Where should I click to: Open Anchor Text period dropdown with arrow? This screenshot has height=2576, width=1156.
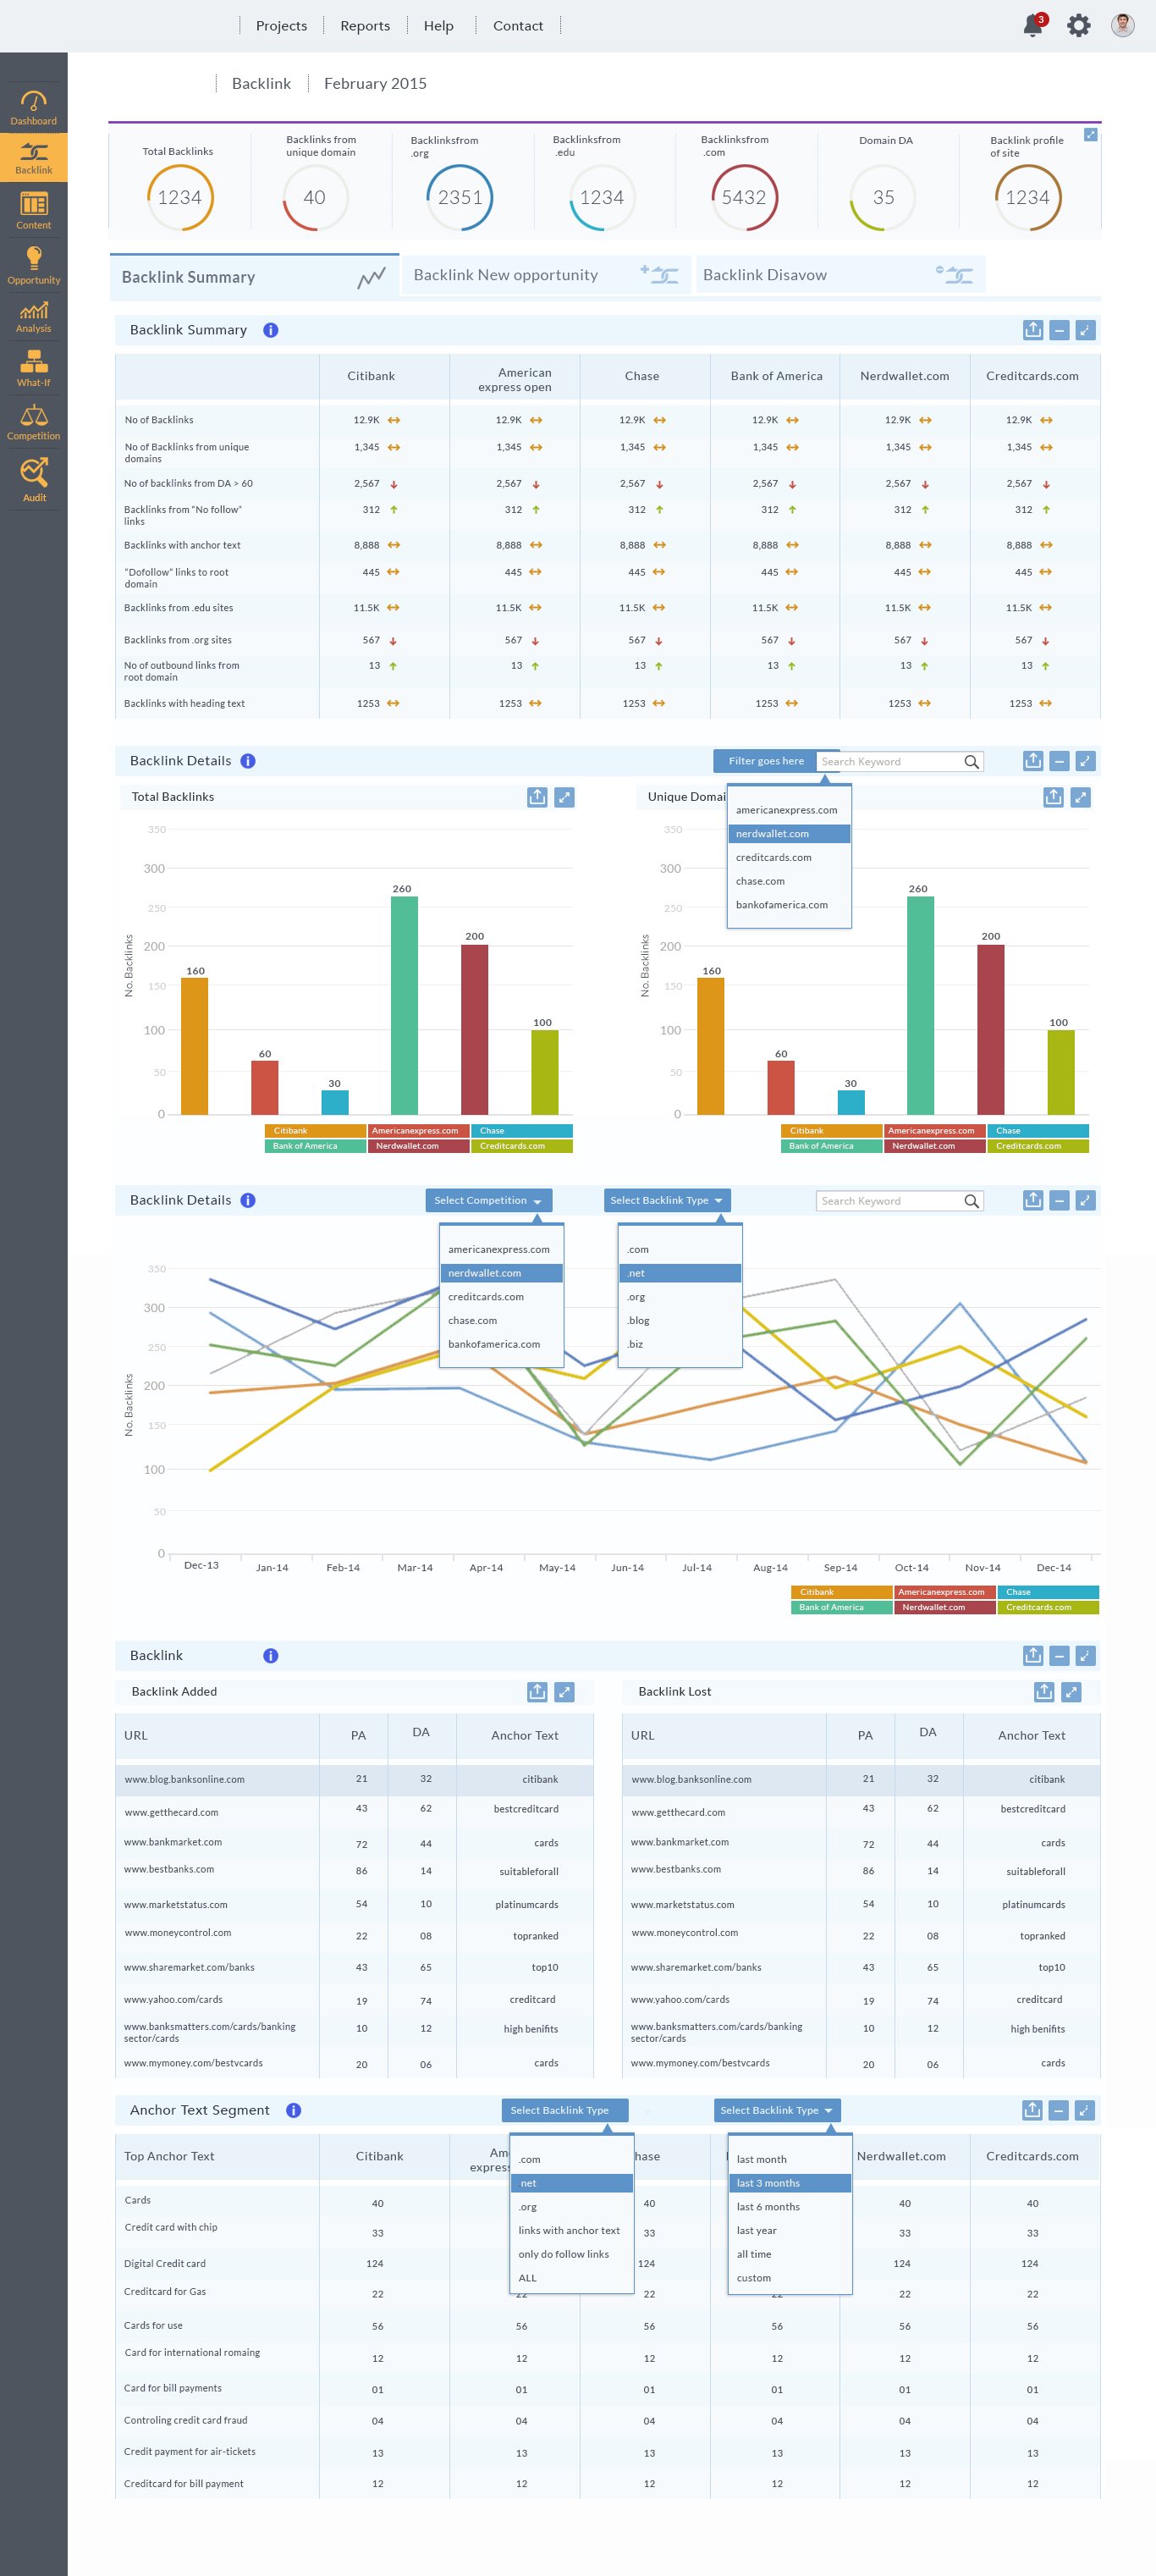click(777, 2110)
